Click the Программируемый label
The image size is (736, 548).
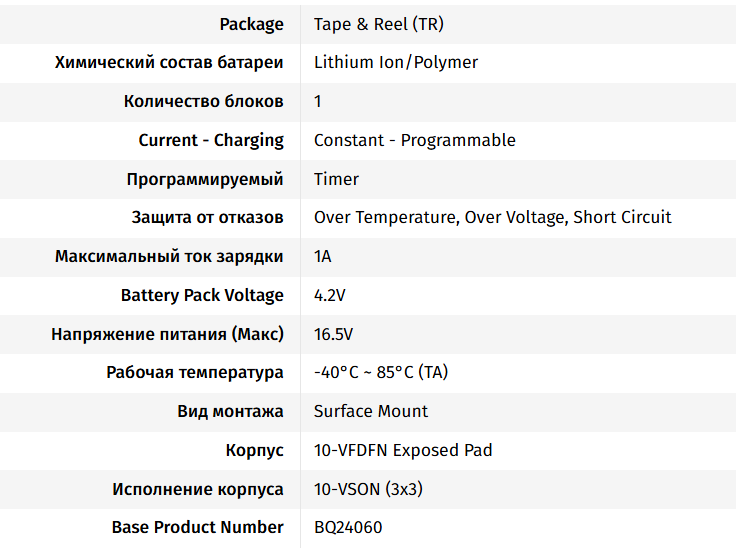[x=205, y=179]
